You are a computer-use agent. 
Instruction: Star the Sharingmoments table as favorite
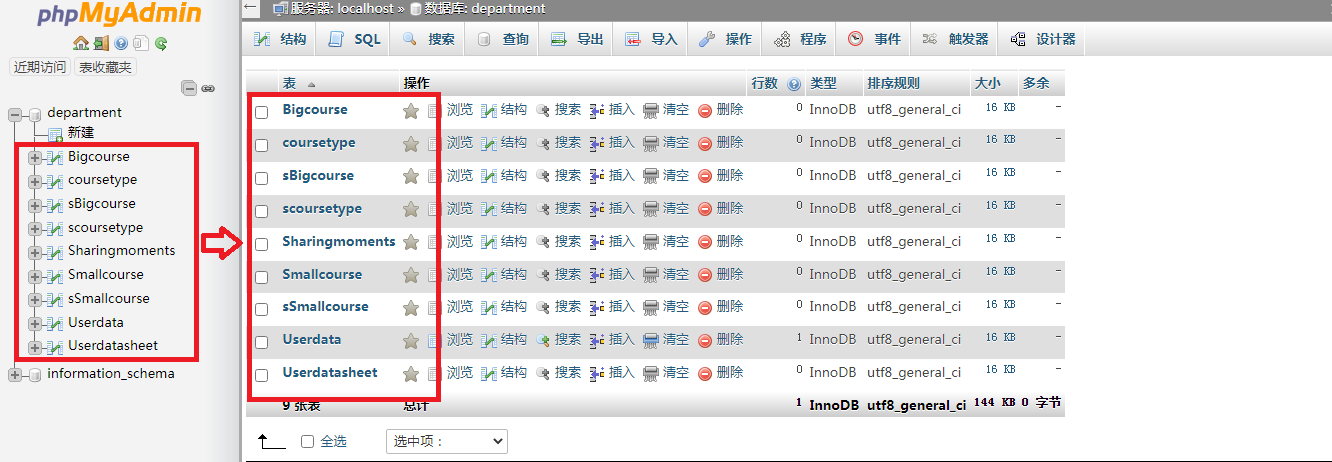[411, 243]
